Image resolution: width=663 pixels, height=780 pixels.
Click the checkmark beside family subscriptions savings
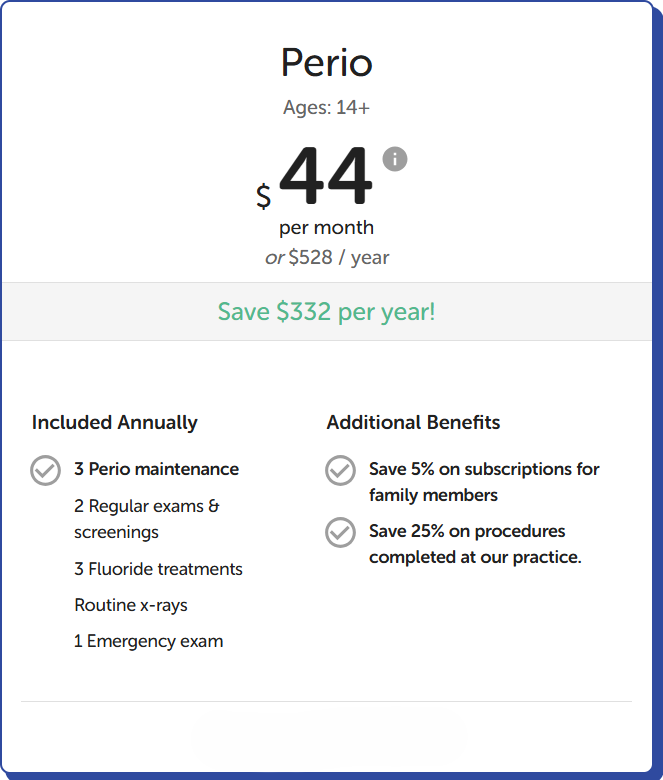[x=340, y=470]
